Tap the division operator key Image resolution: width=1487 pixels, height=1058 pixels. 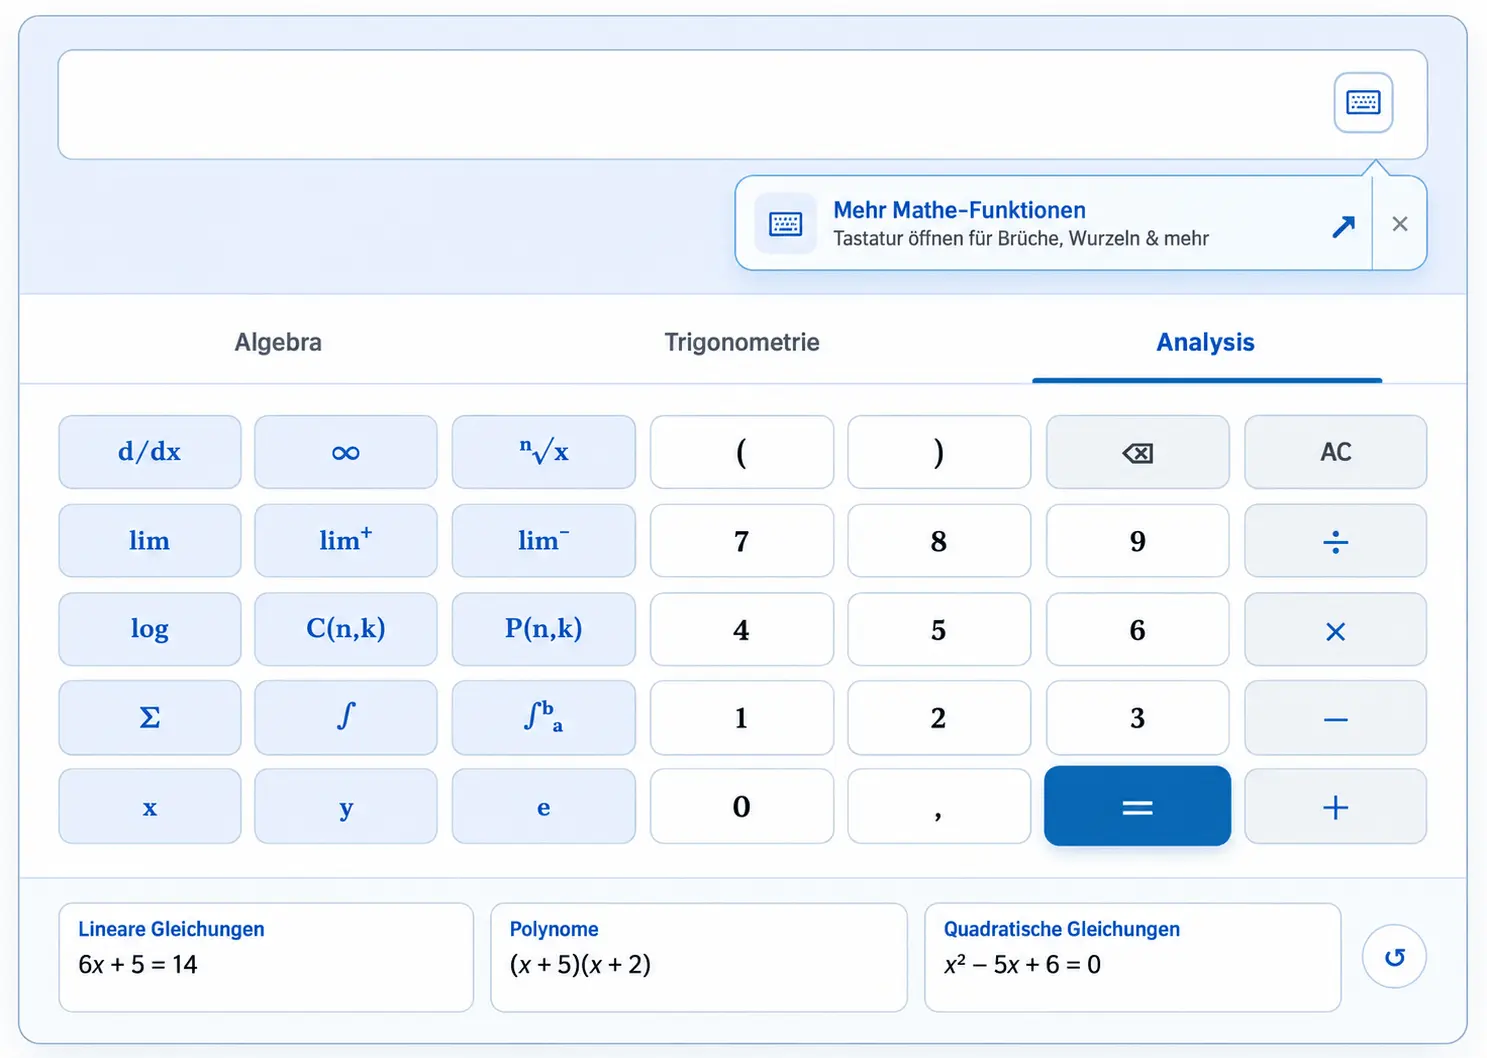pyautogui.click(x=1336, y=541)
